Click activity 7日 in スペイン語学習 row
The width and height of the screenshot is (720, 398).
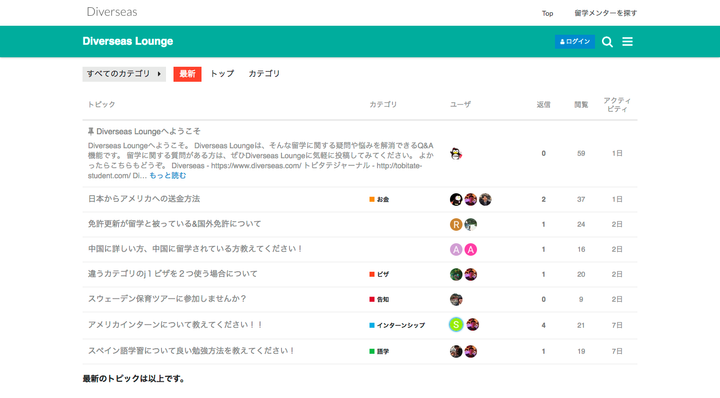(x=617, y=351)
